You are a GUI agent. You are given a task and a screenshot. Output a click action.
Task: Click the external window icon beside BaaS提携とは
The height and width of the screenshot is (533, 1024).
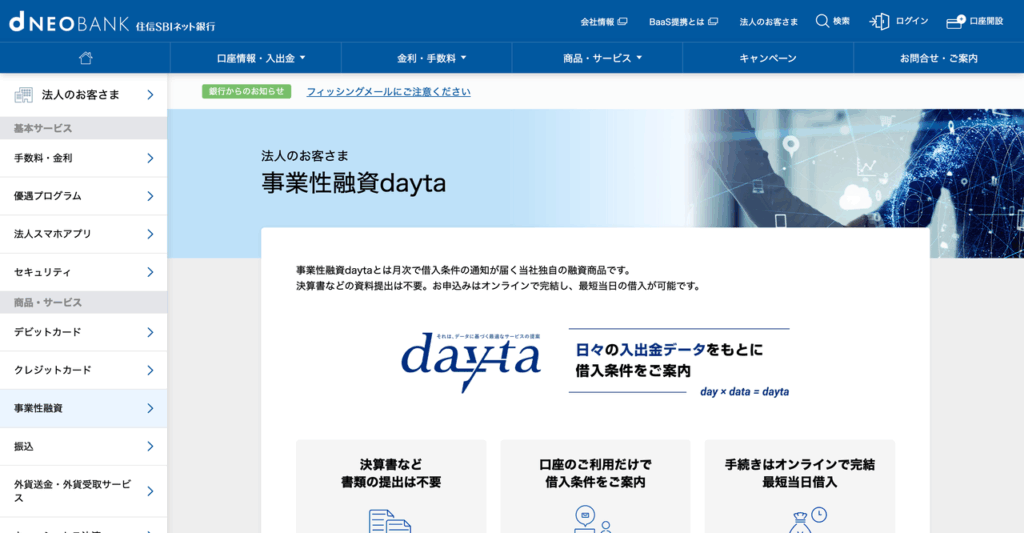coord(712,22)
